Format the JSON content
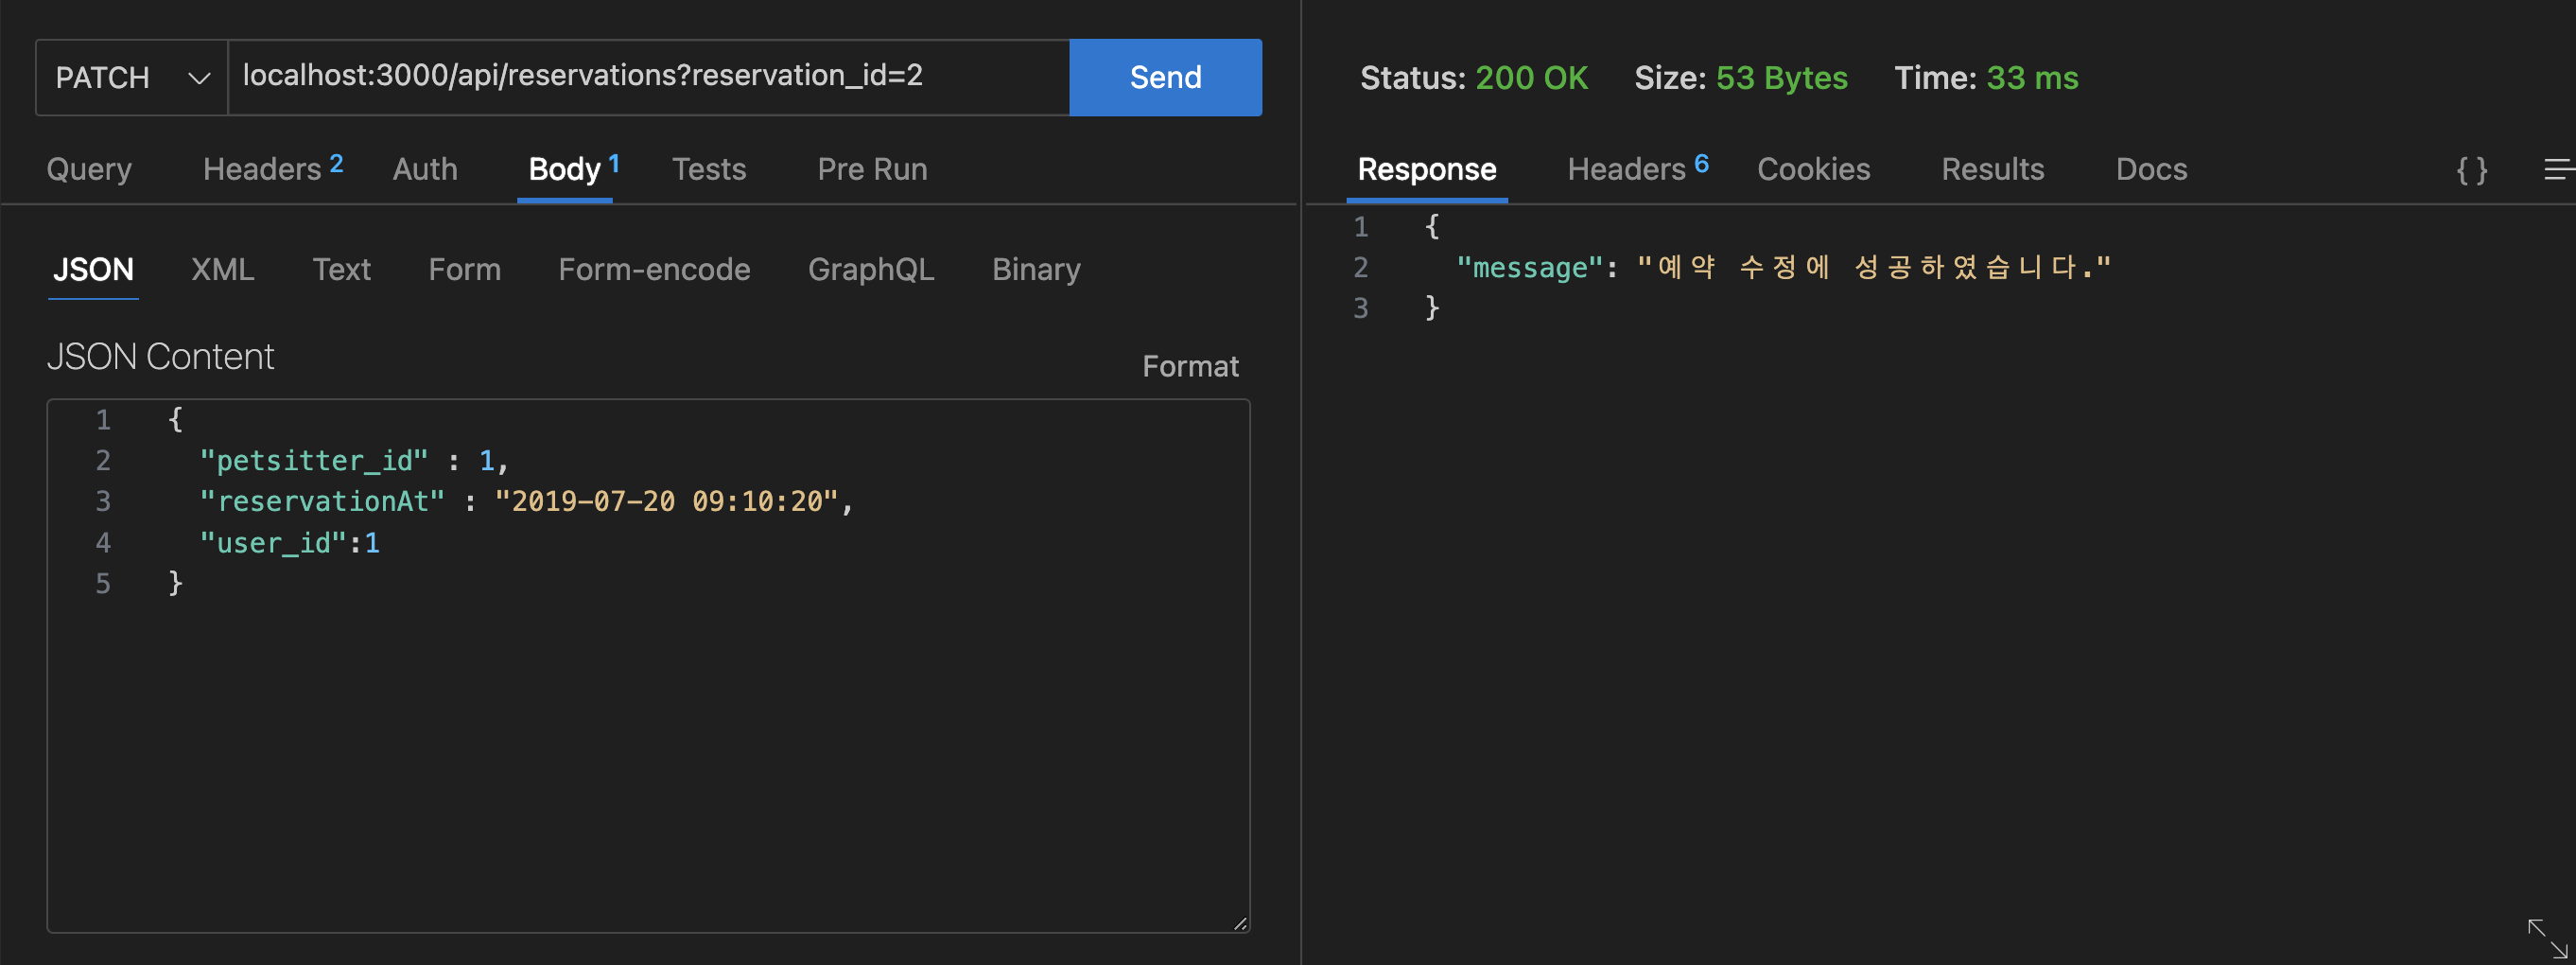The height and width of the screenshot is (965, 2576). 1190,366
